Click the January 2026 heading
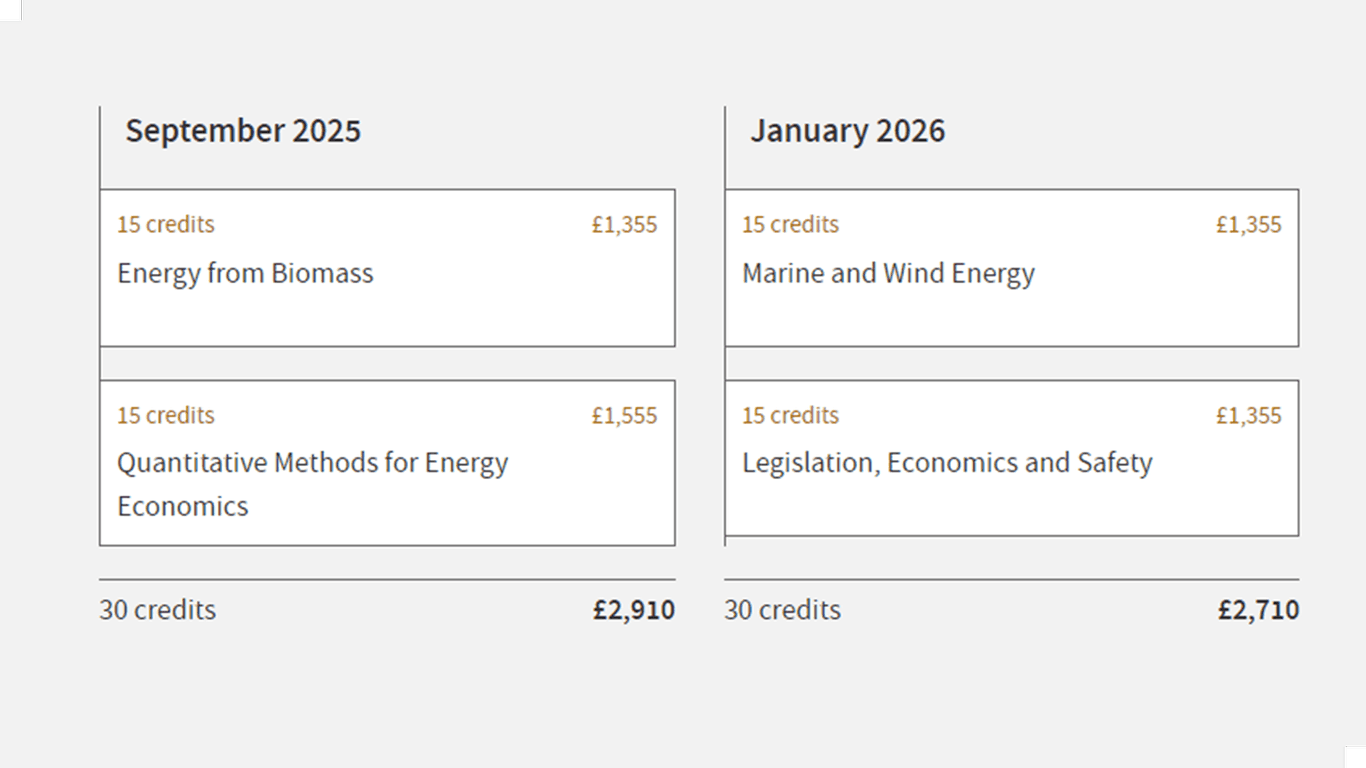 point(847,131)
